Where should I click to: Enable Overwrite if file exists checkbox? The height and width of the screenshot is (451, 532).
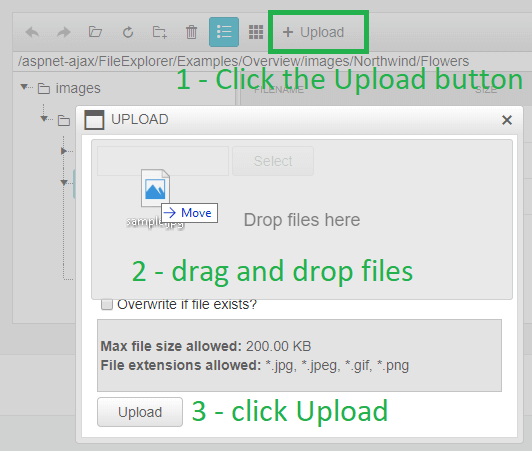pyautogui.click(x=107, y=304)
